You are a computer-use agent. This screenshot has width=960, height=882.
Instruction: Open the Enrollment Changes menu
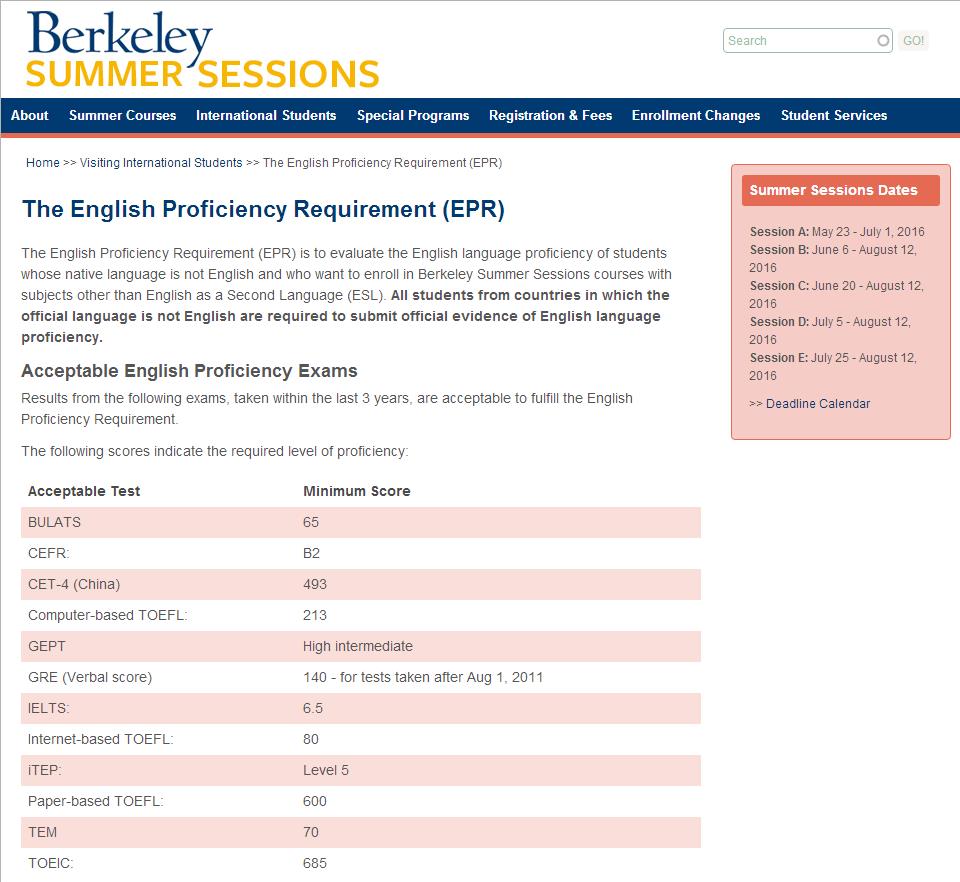696,115
